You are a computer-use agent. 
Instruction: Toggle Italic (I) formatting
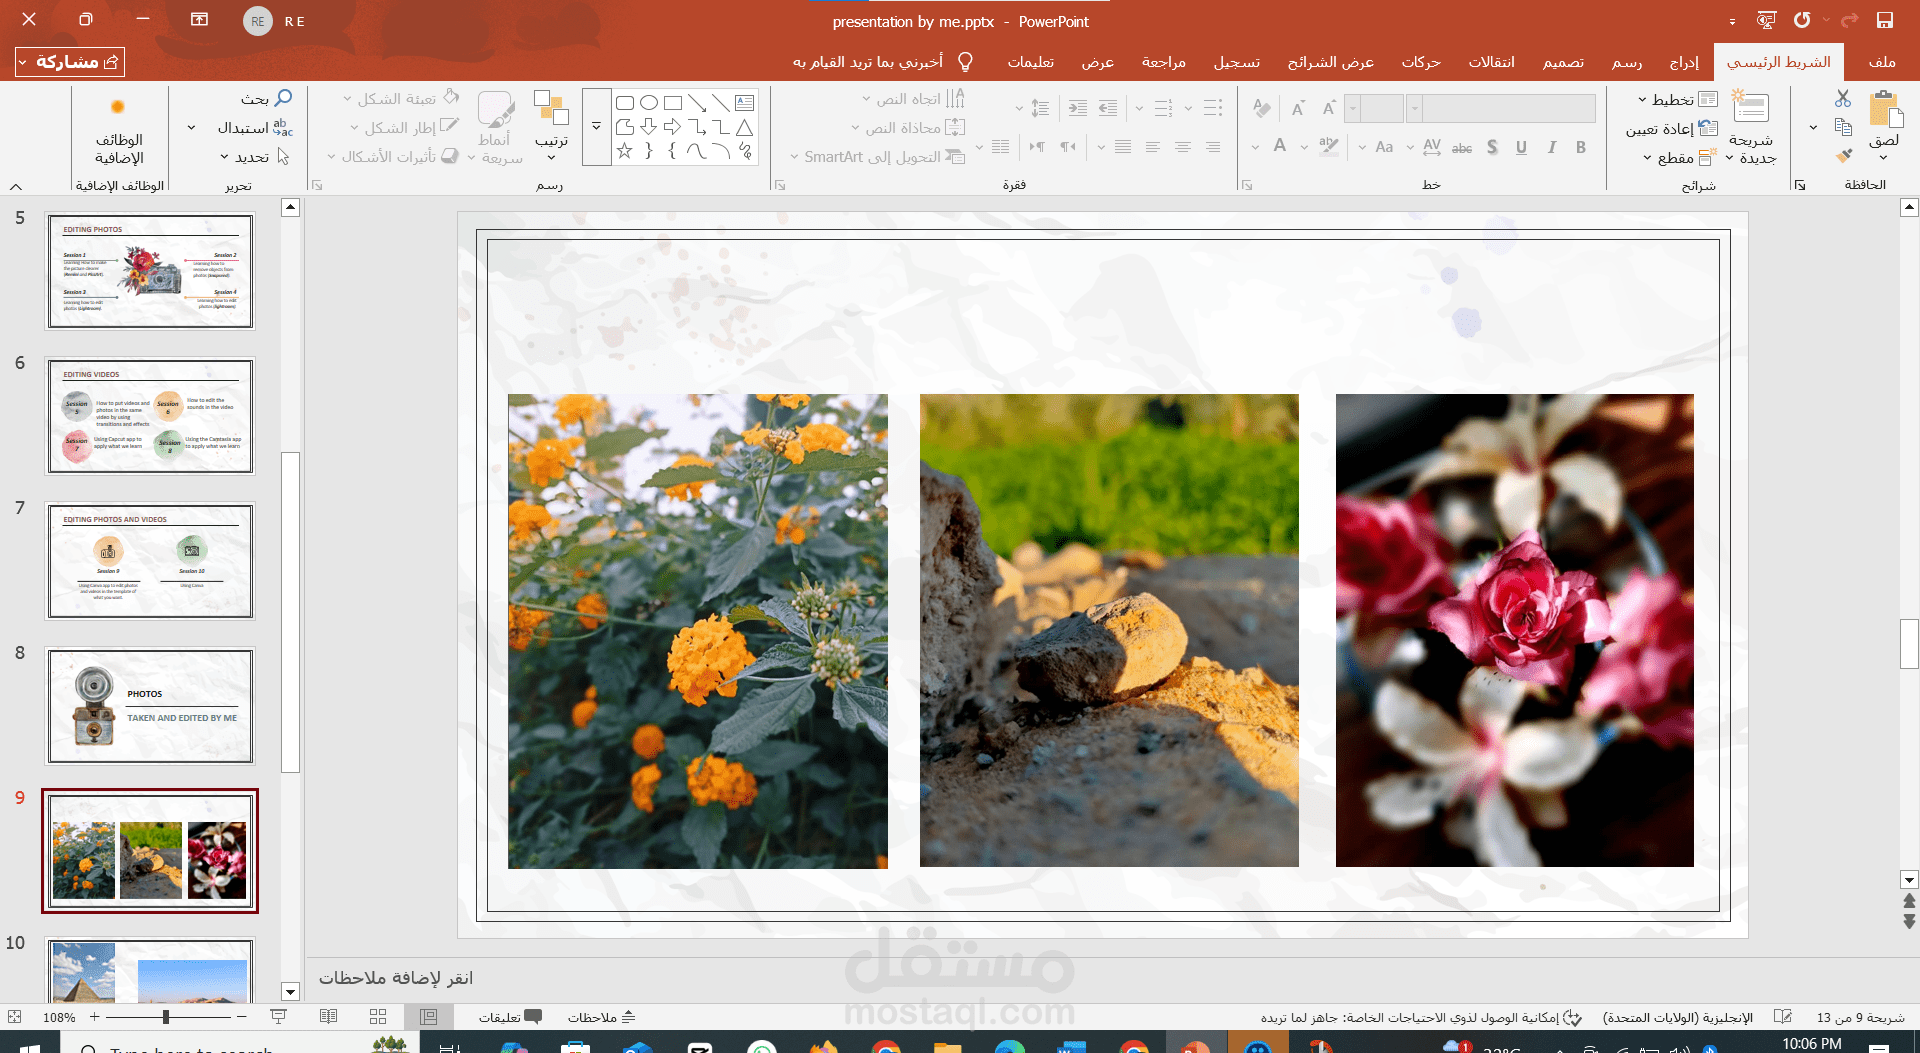pos(1551,147)
